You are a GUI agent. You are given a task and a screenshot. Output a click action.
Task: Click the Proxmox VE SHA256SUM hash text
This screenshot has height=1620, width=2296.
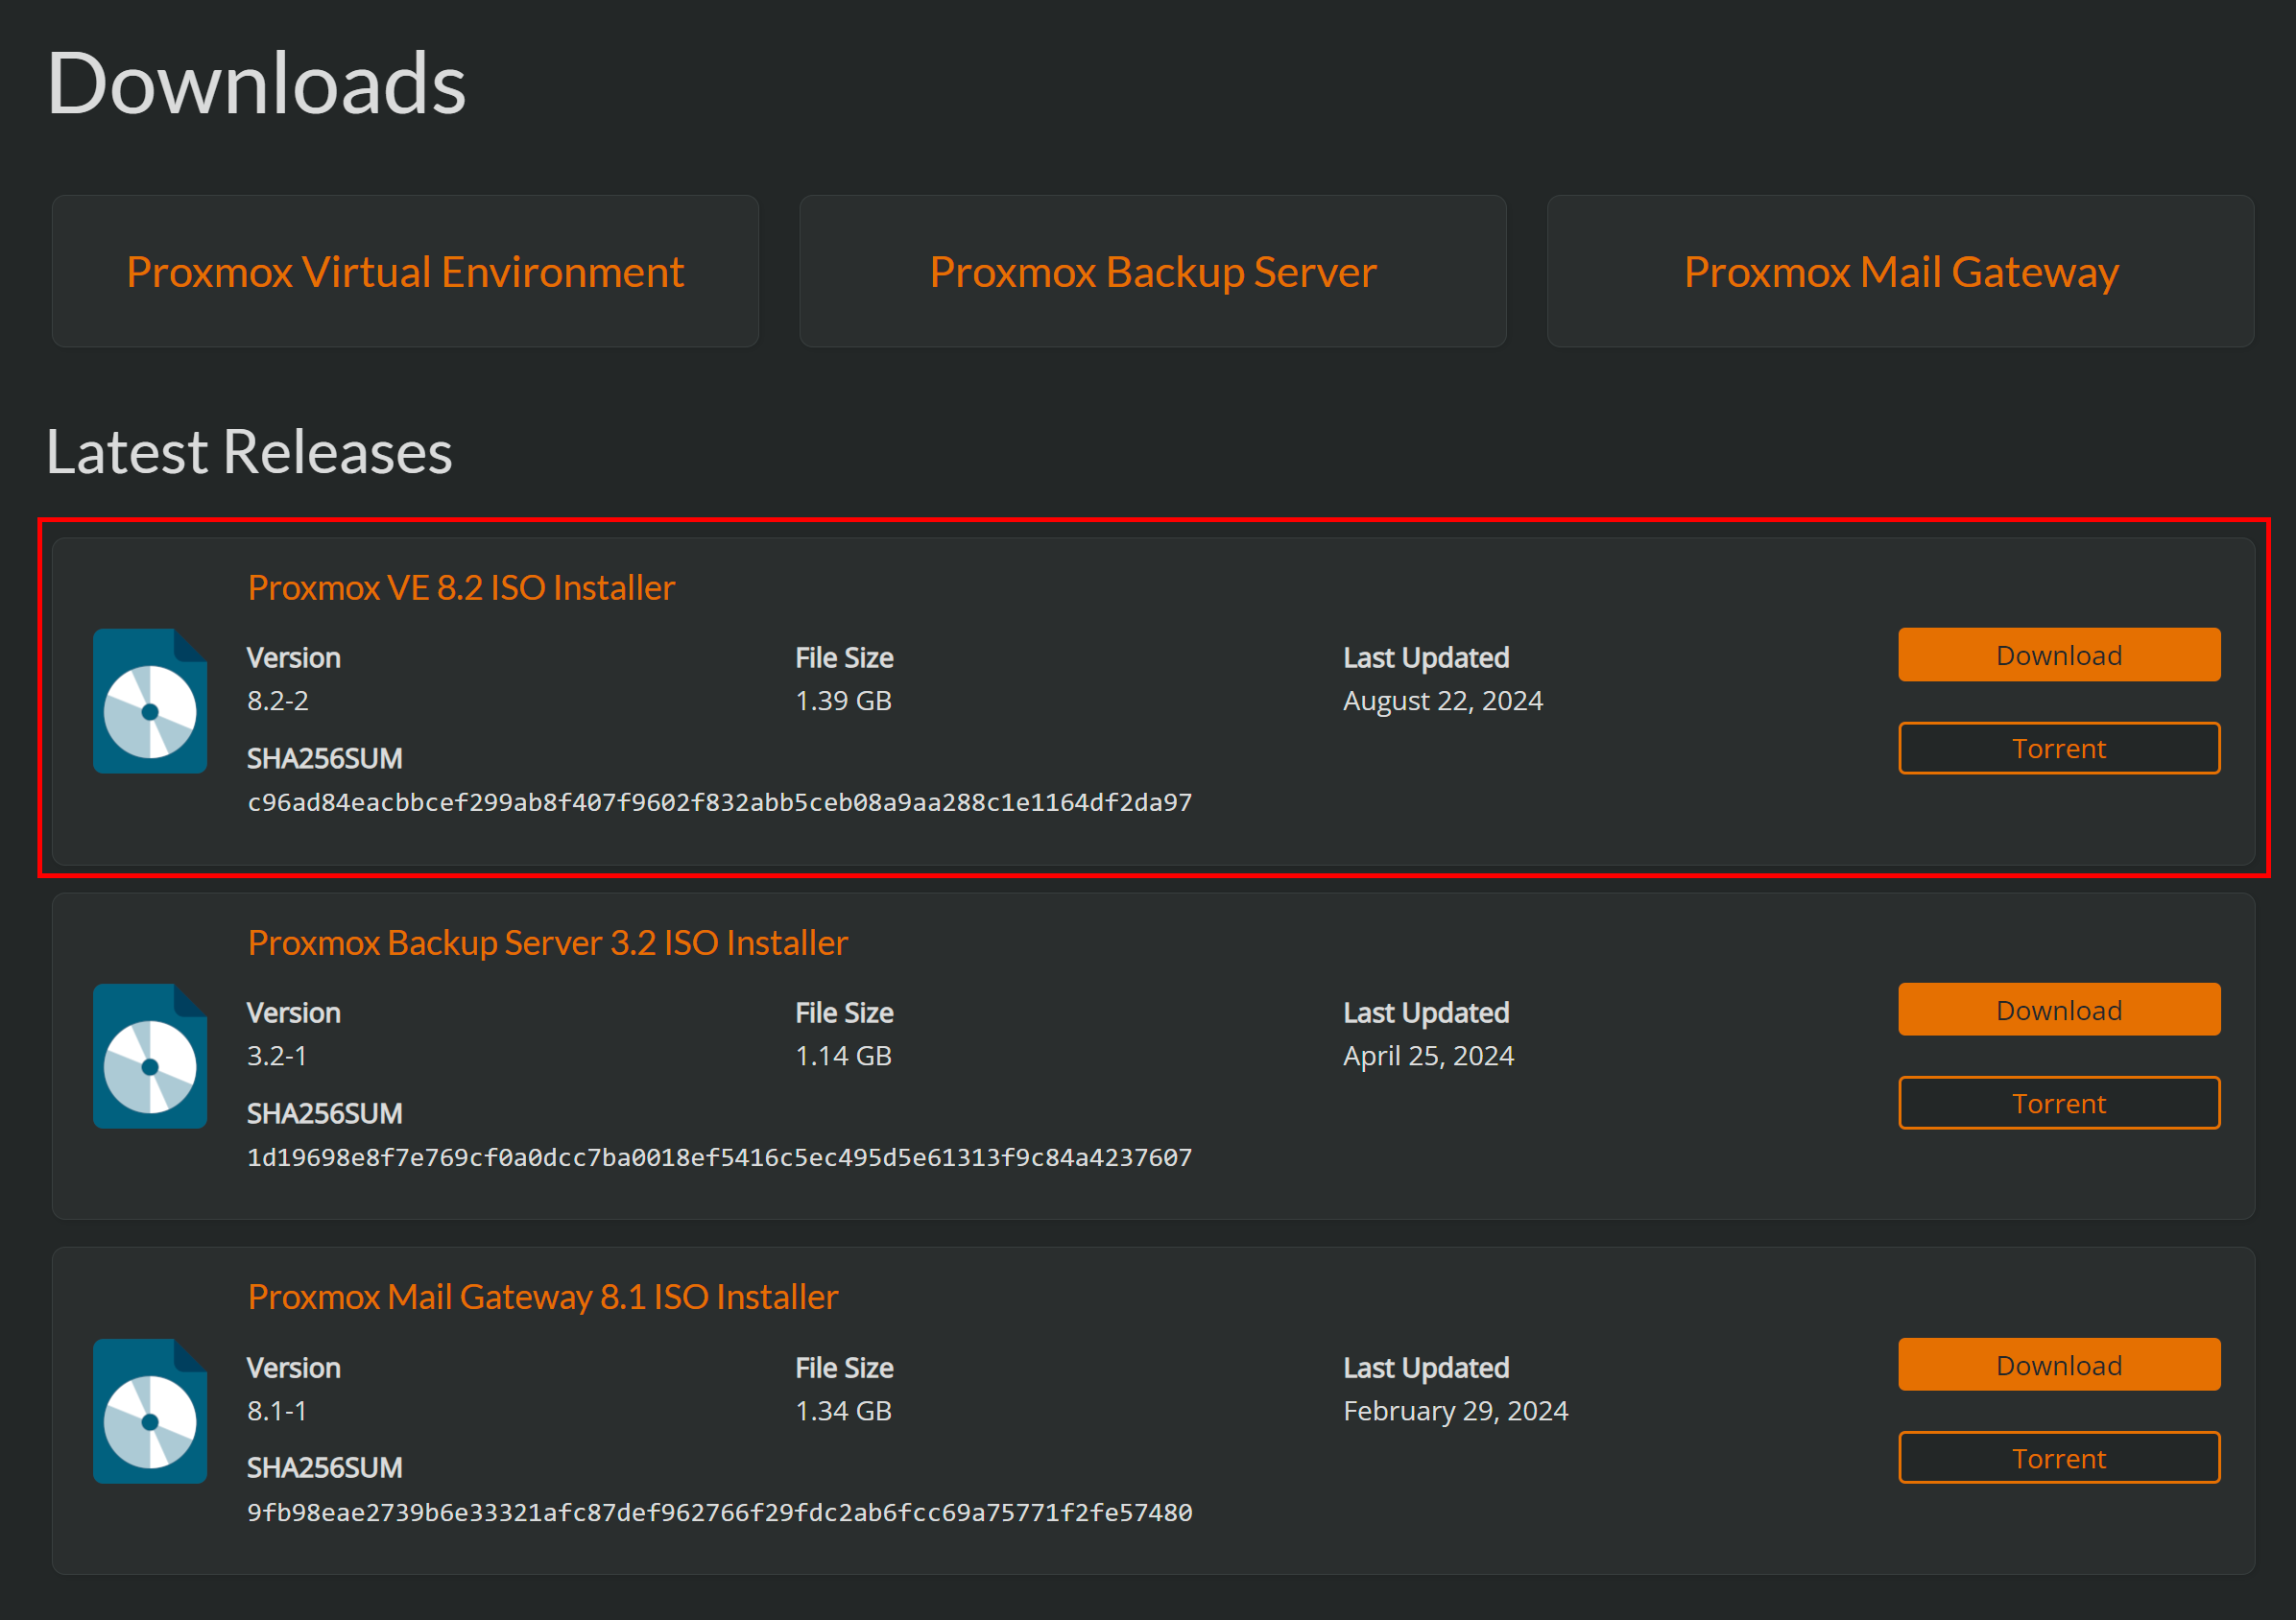pos(719,802)
